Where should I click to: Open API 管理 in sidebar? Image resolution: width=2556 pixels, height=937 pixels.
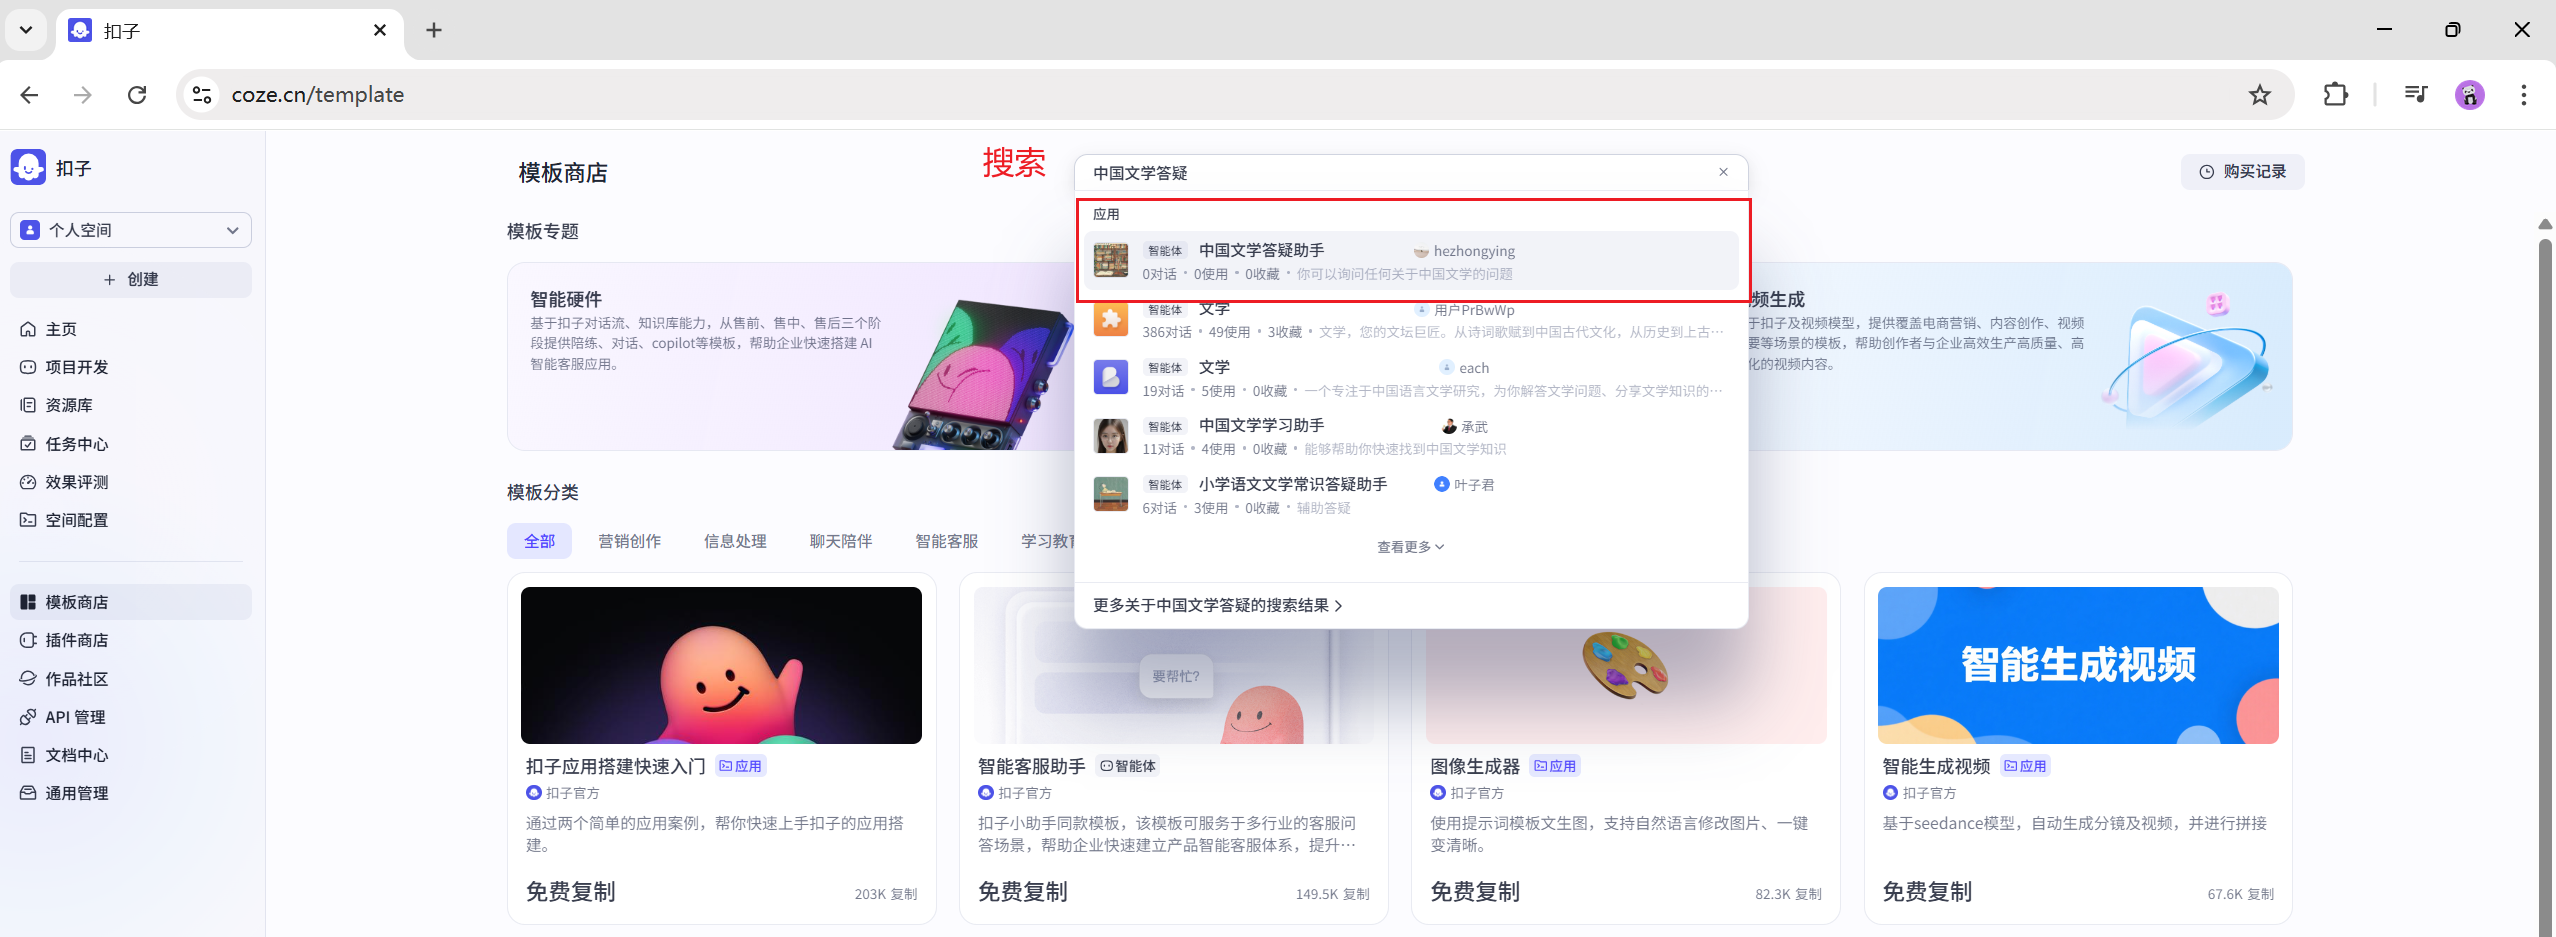coord(131,717)
